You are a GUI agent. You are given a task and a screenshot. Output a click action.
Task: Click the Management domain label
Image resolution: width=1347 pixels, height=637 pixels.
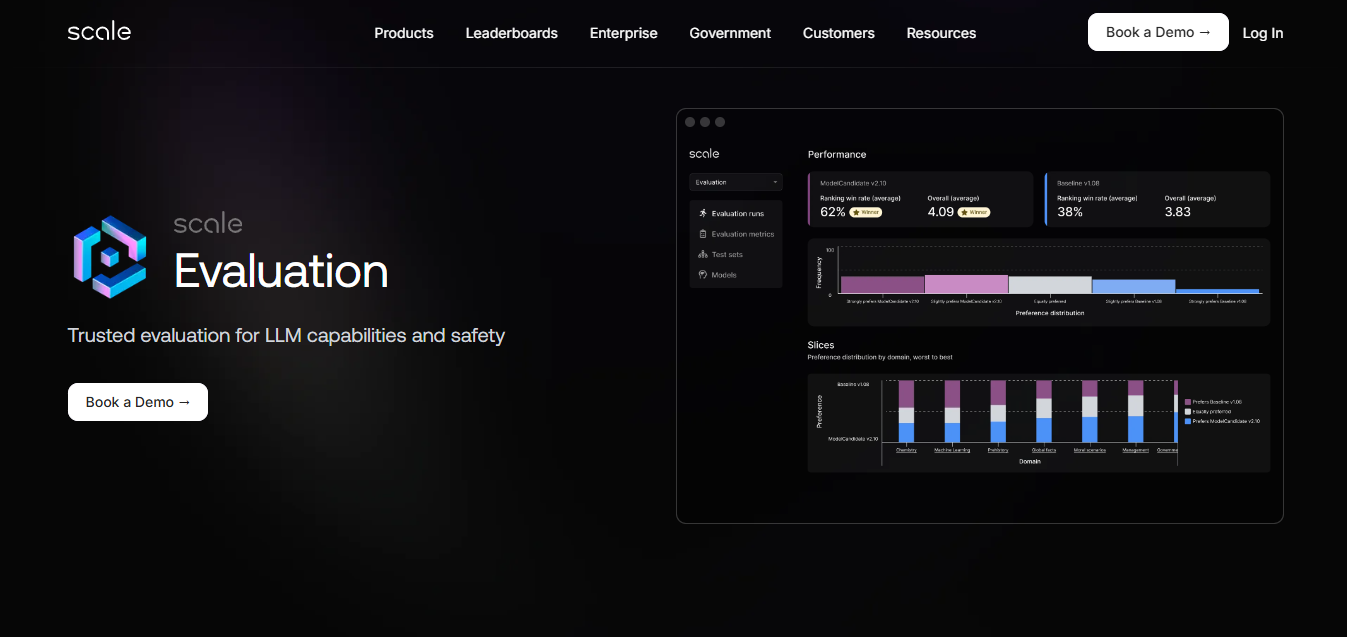click(x=1136, y=450)
